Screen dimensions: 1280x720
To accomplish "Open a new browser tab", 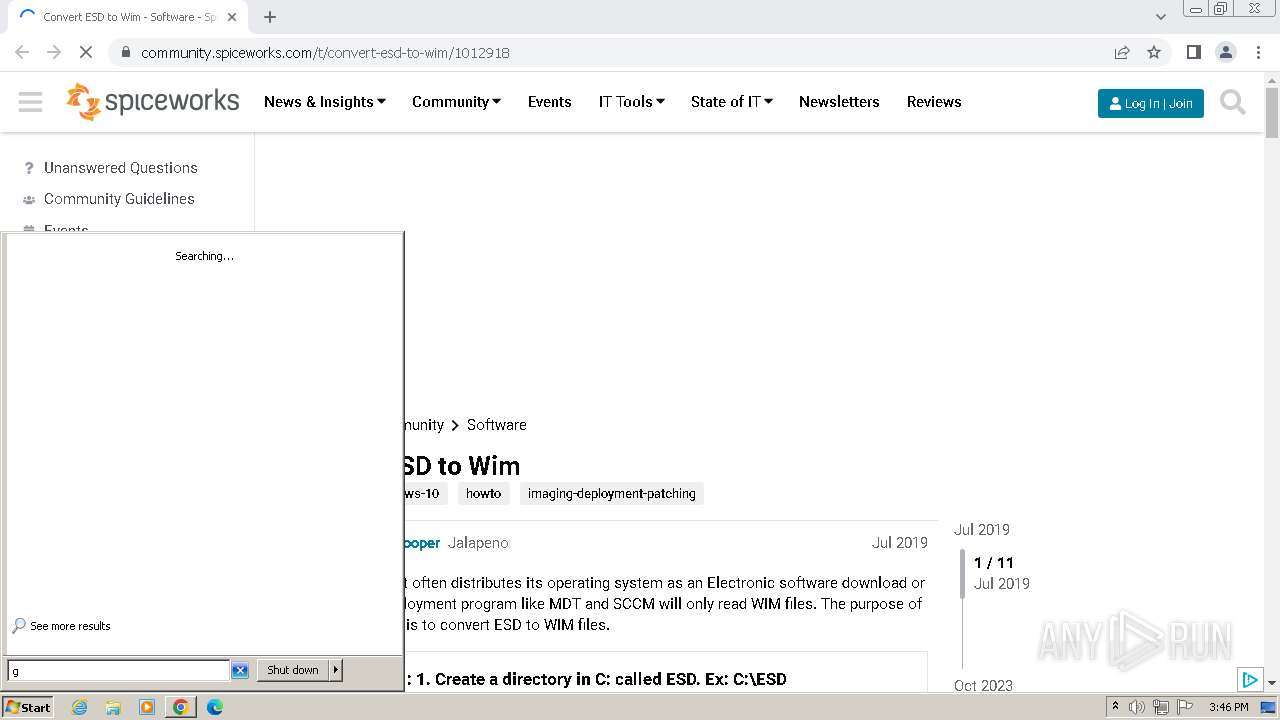I will pos(270,17).
